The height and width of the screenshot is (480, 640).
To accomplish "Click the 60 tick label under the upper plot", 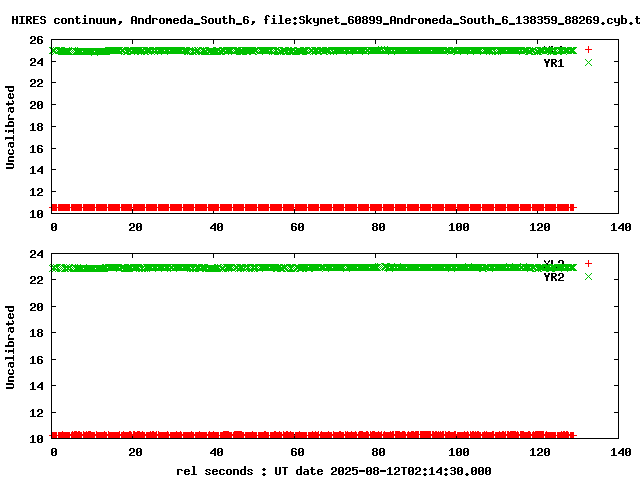I will [x=297, y=227].
